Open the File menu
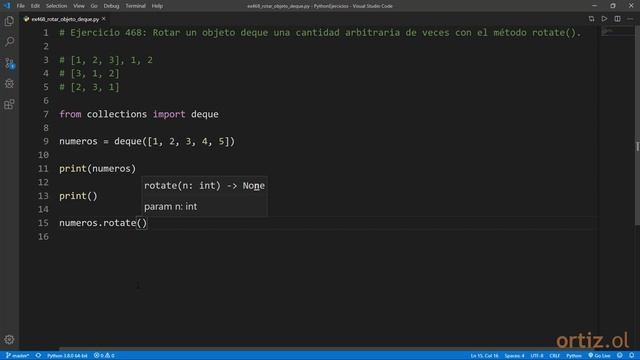This screenshot has height=360, width=640. point(21,6)
